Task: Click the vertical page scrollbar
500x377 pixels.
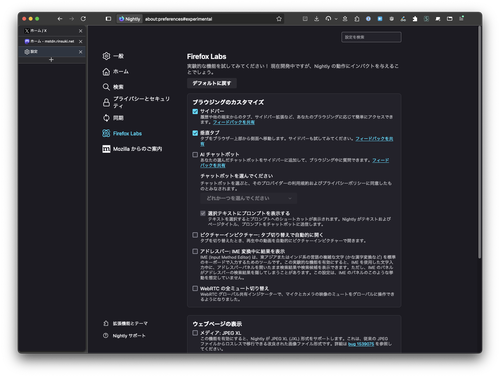Action: click(x=479, y=142)
